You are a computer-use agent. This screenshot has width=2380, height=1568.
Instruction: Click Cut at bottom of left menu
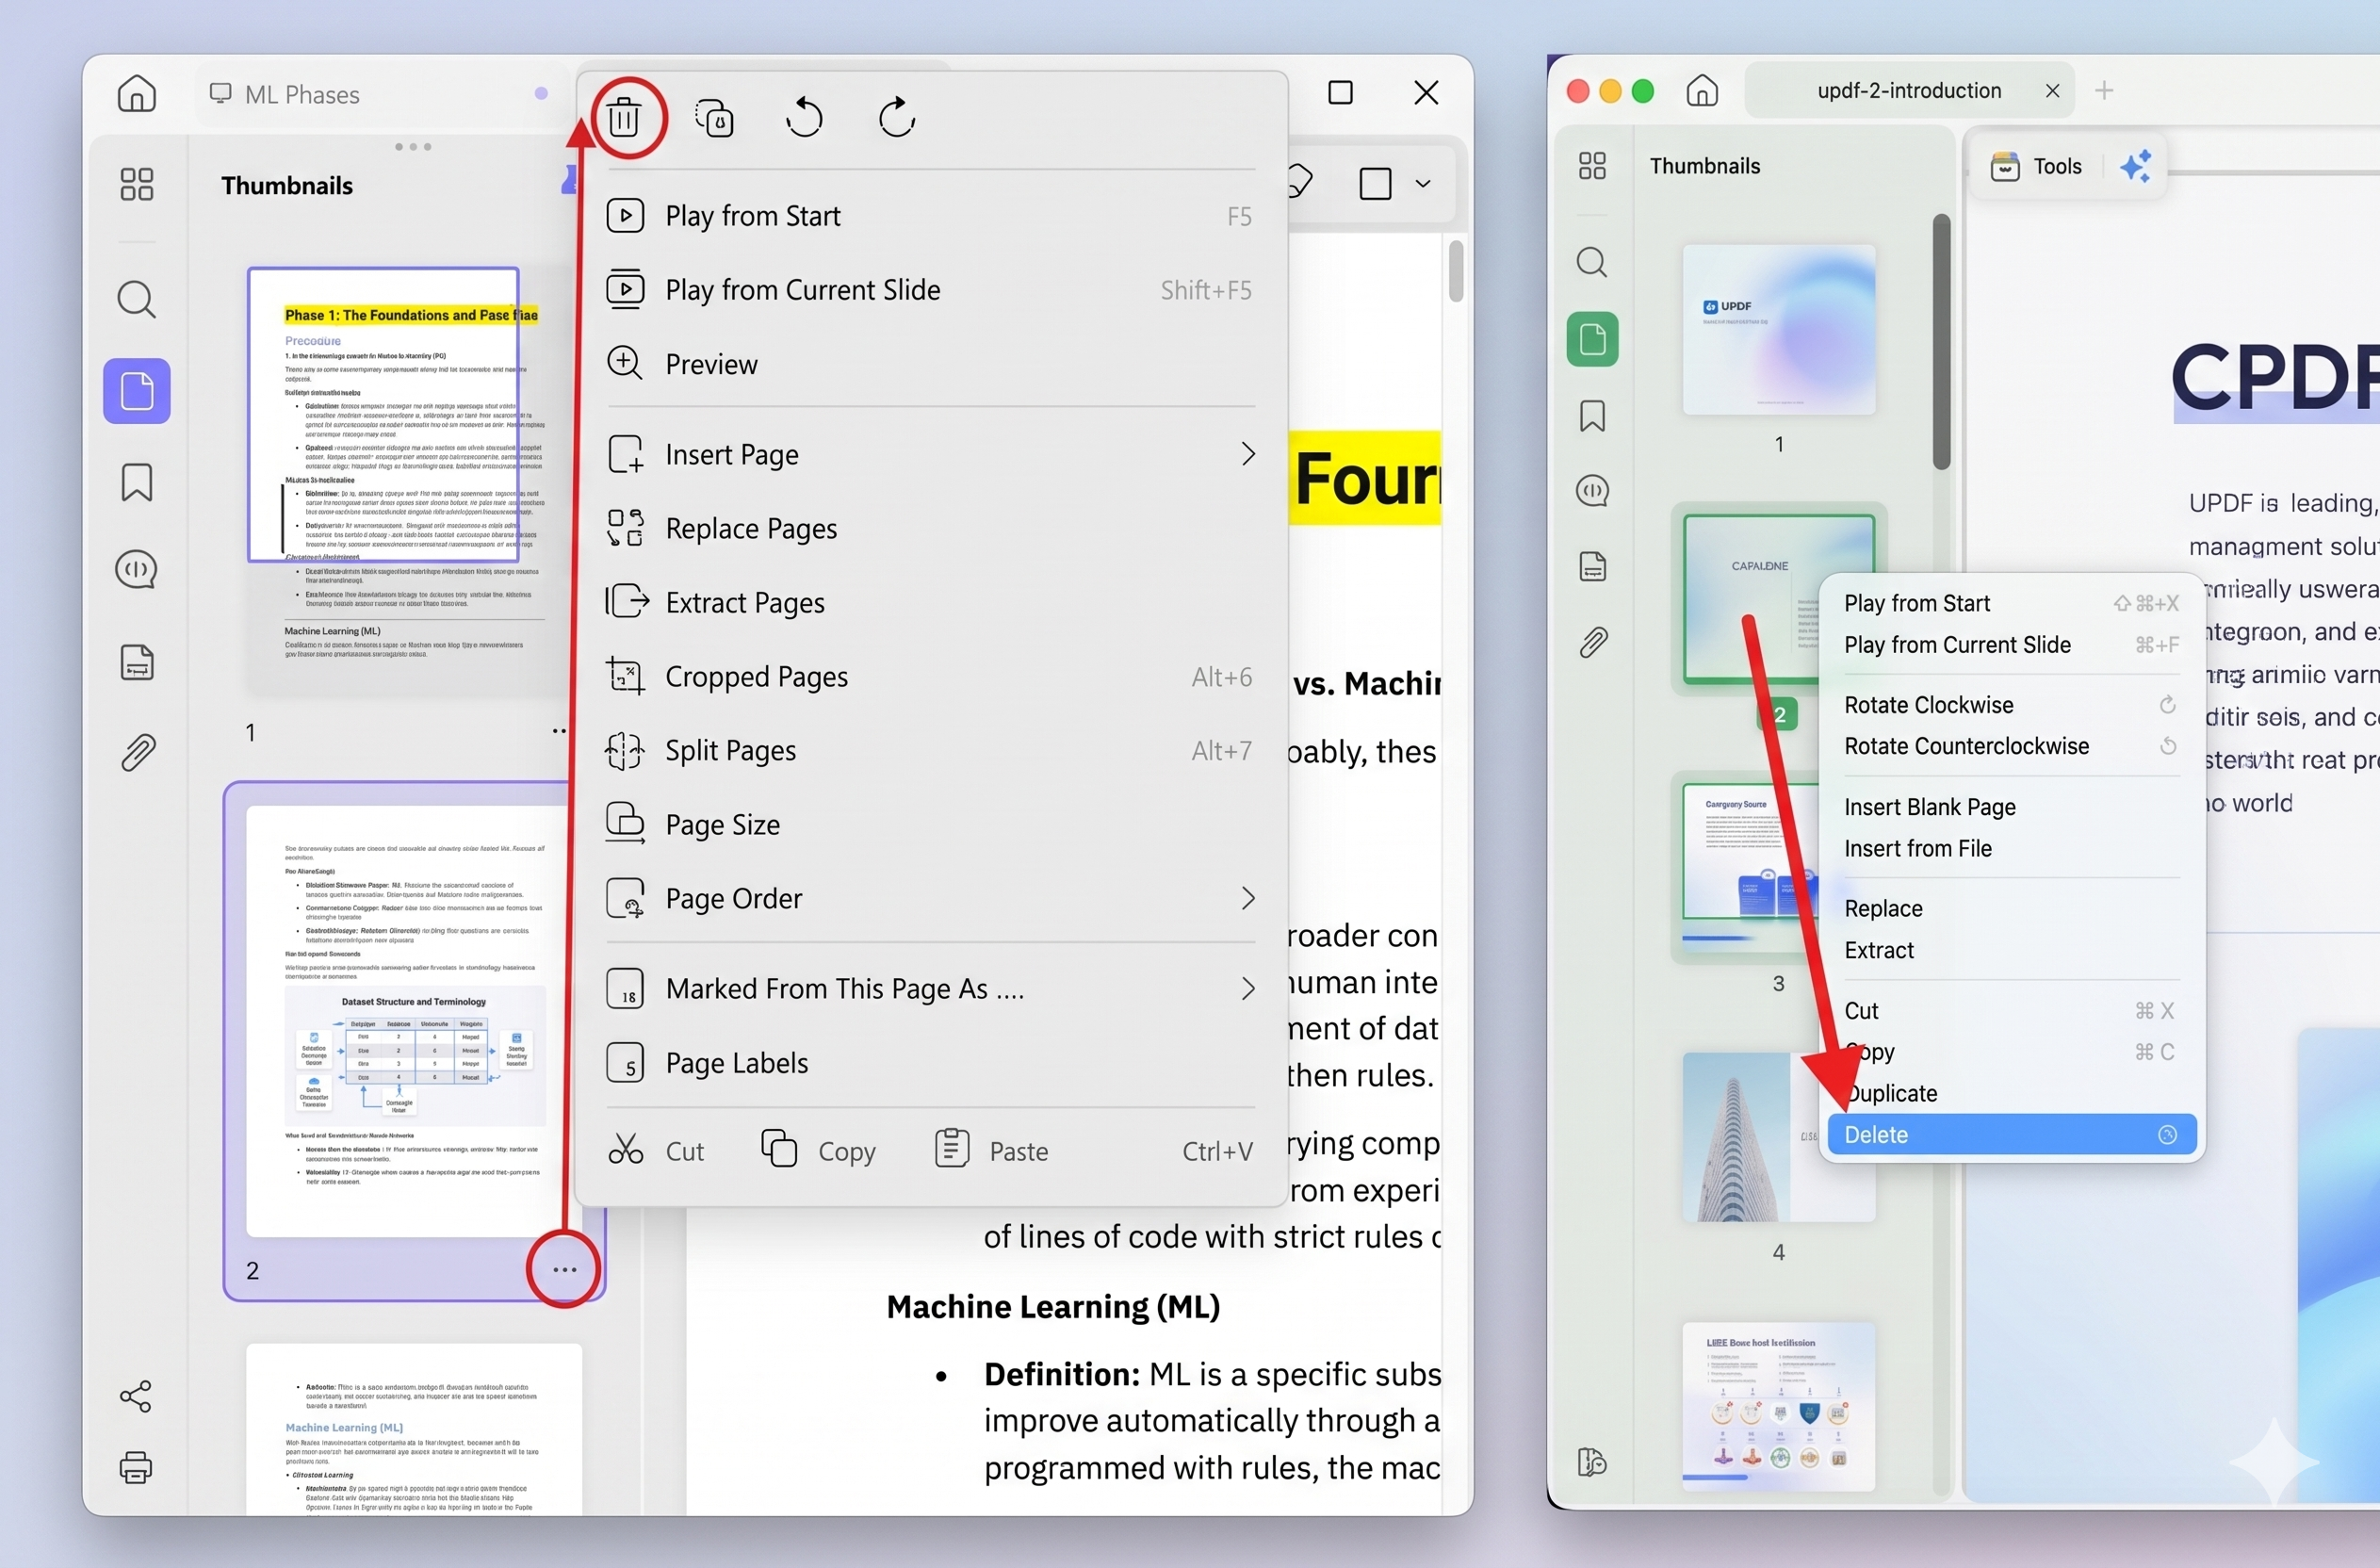656,1151
